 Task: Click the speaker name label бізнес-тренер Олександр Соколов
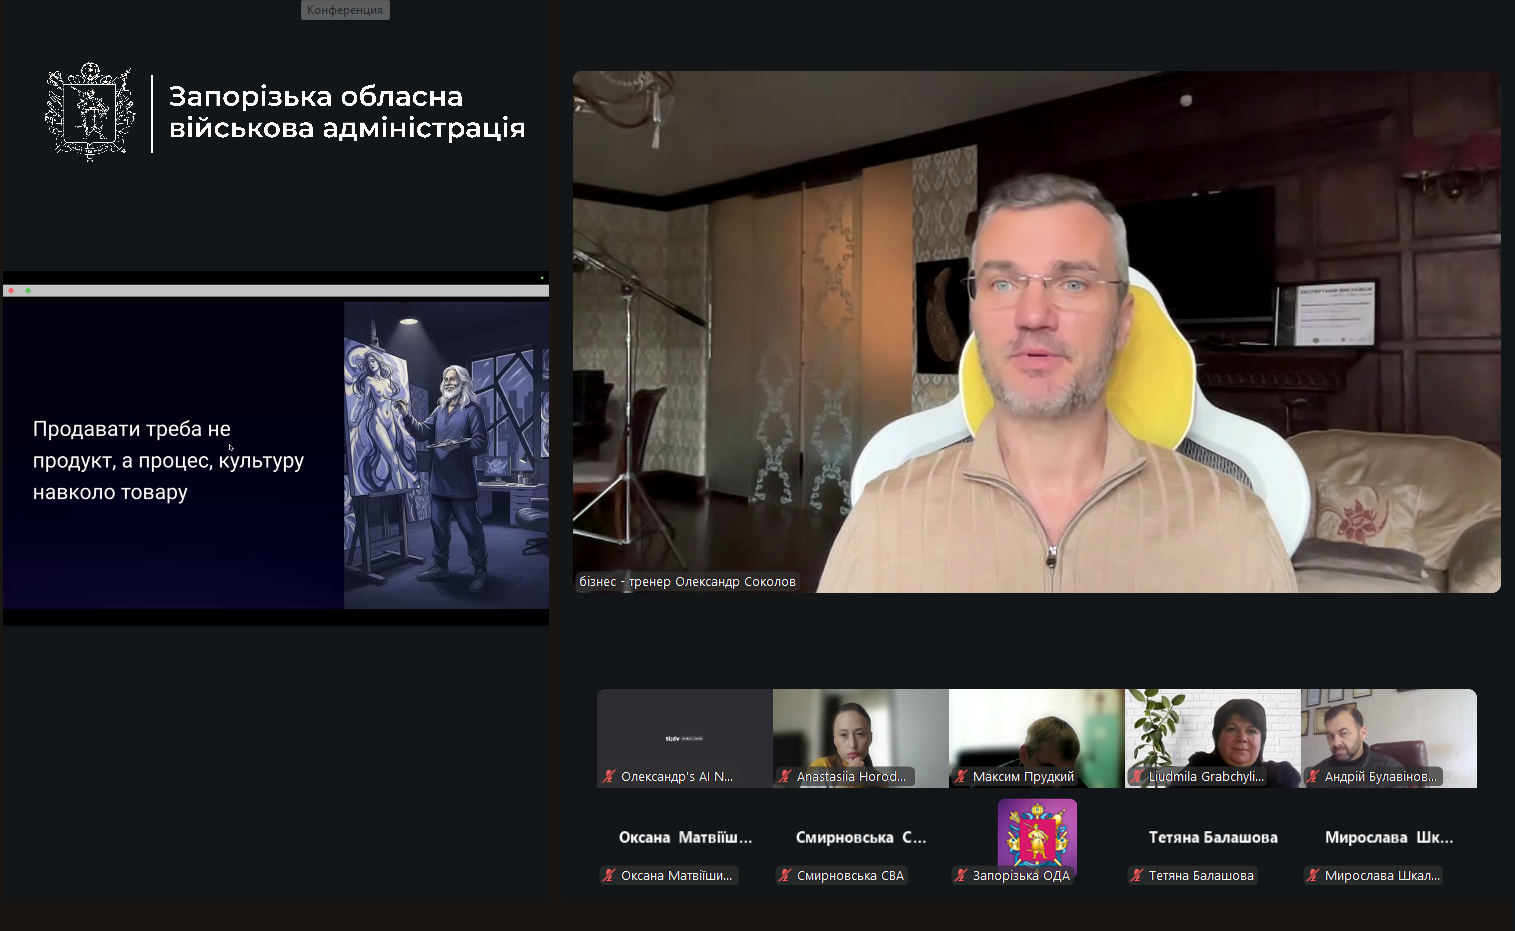687,582
